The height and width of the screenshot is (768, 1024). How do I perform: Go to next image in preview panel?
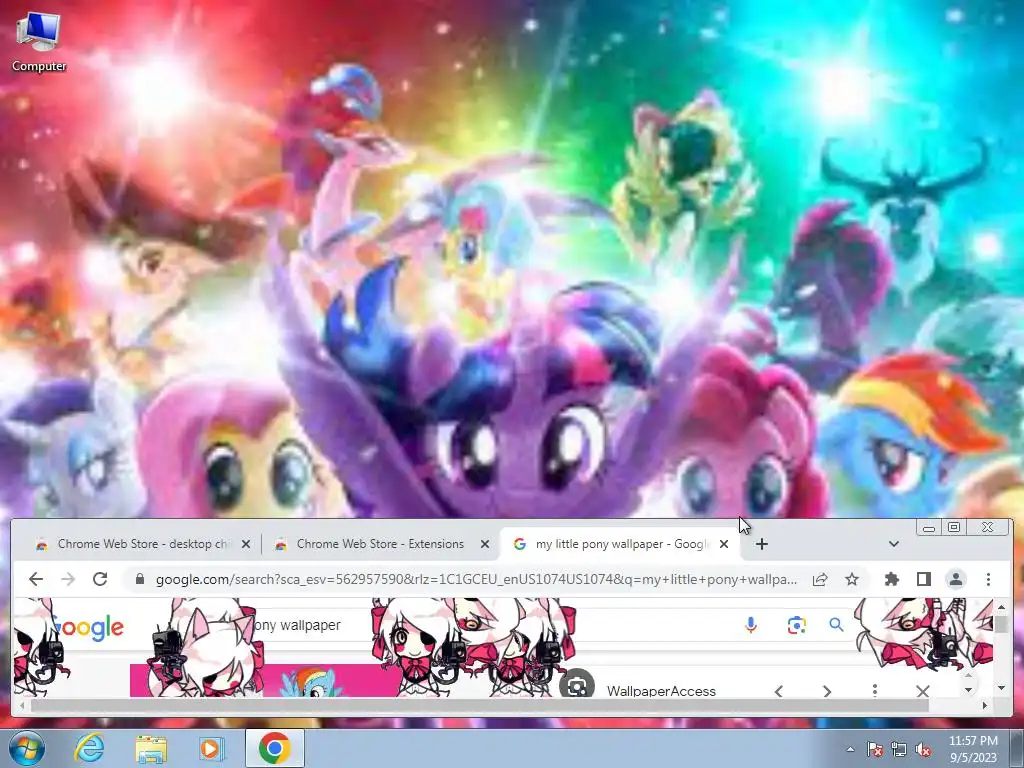(827, 691)
